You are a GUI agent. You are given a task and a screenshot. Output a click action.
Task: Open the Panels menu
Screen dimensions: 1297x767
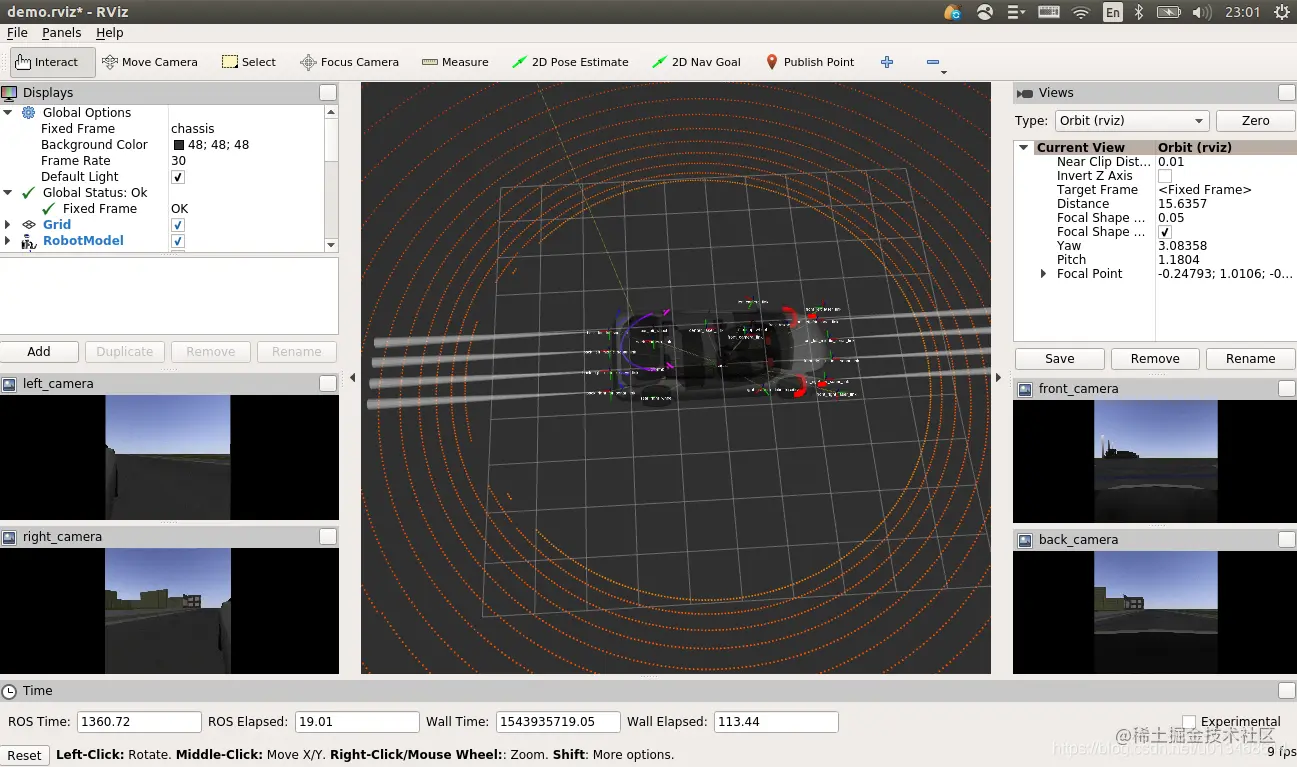(61, 33)
